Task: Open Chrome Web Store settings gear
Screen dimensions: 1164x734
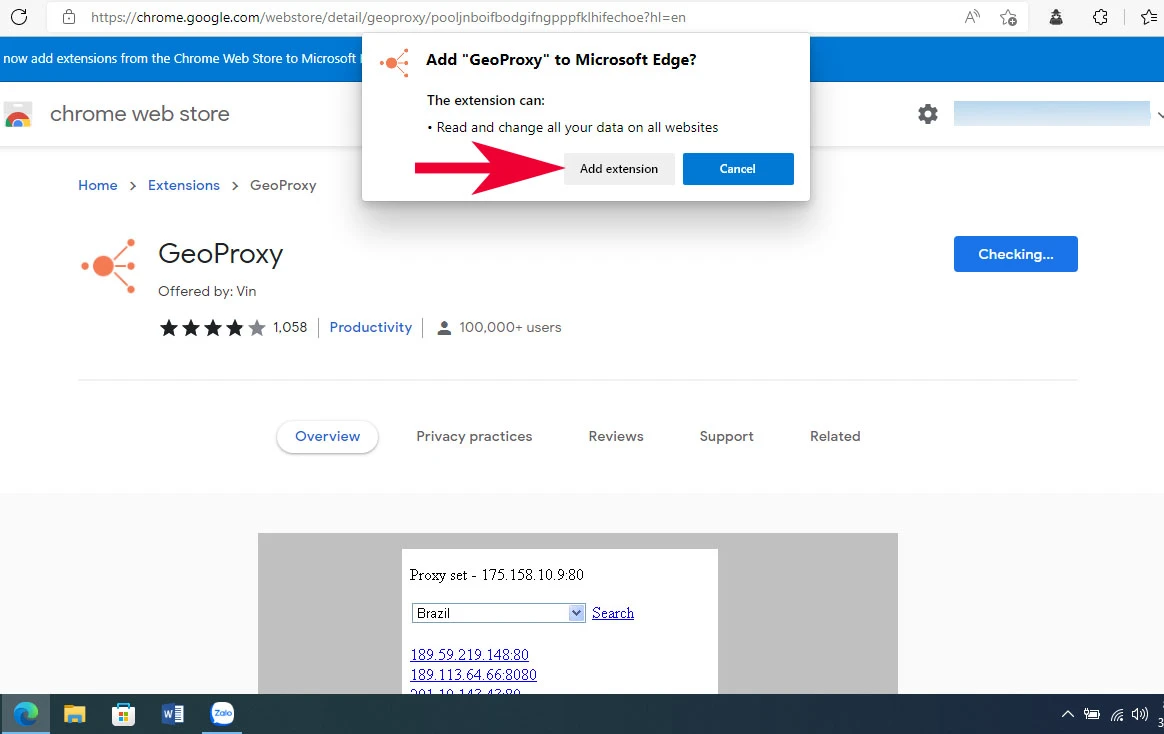Action: coord(928,114)
